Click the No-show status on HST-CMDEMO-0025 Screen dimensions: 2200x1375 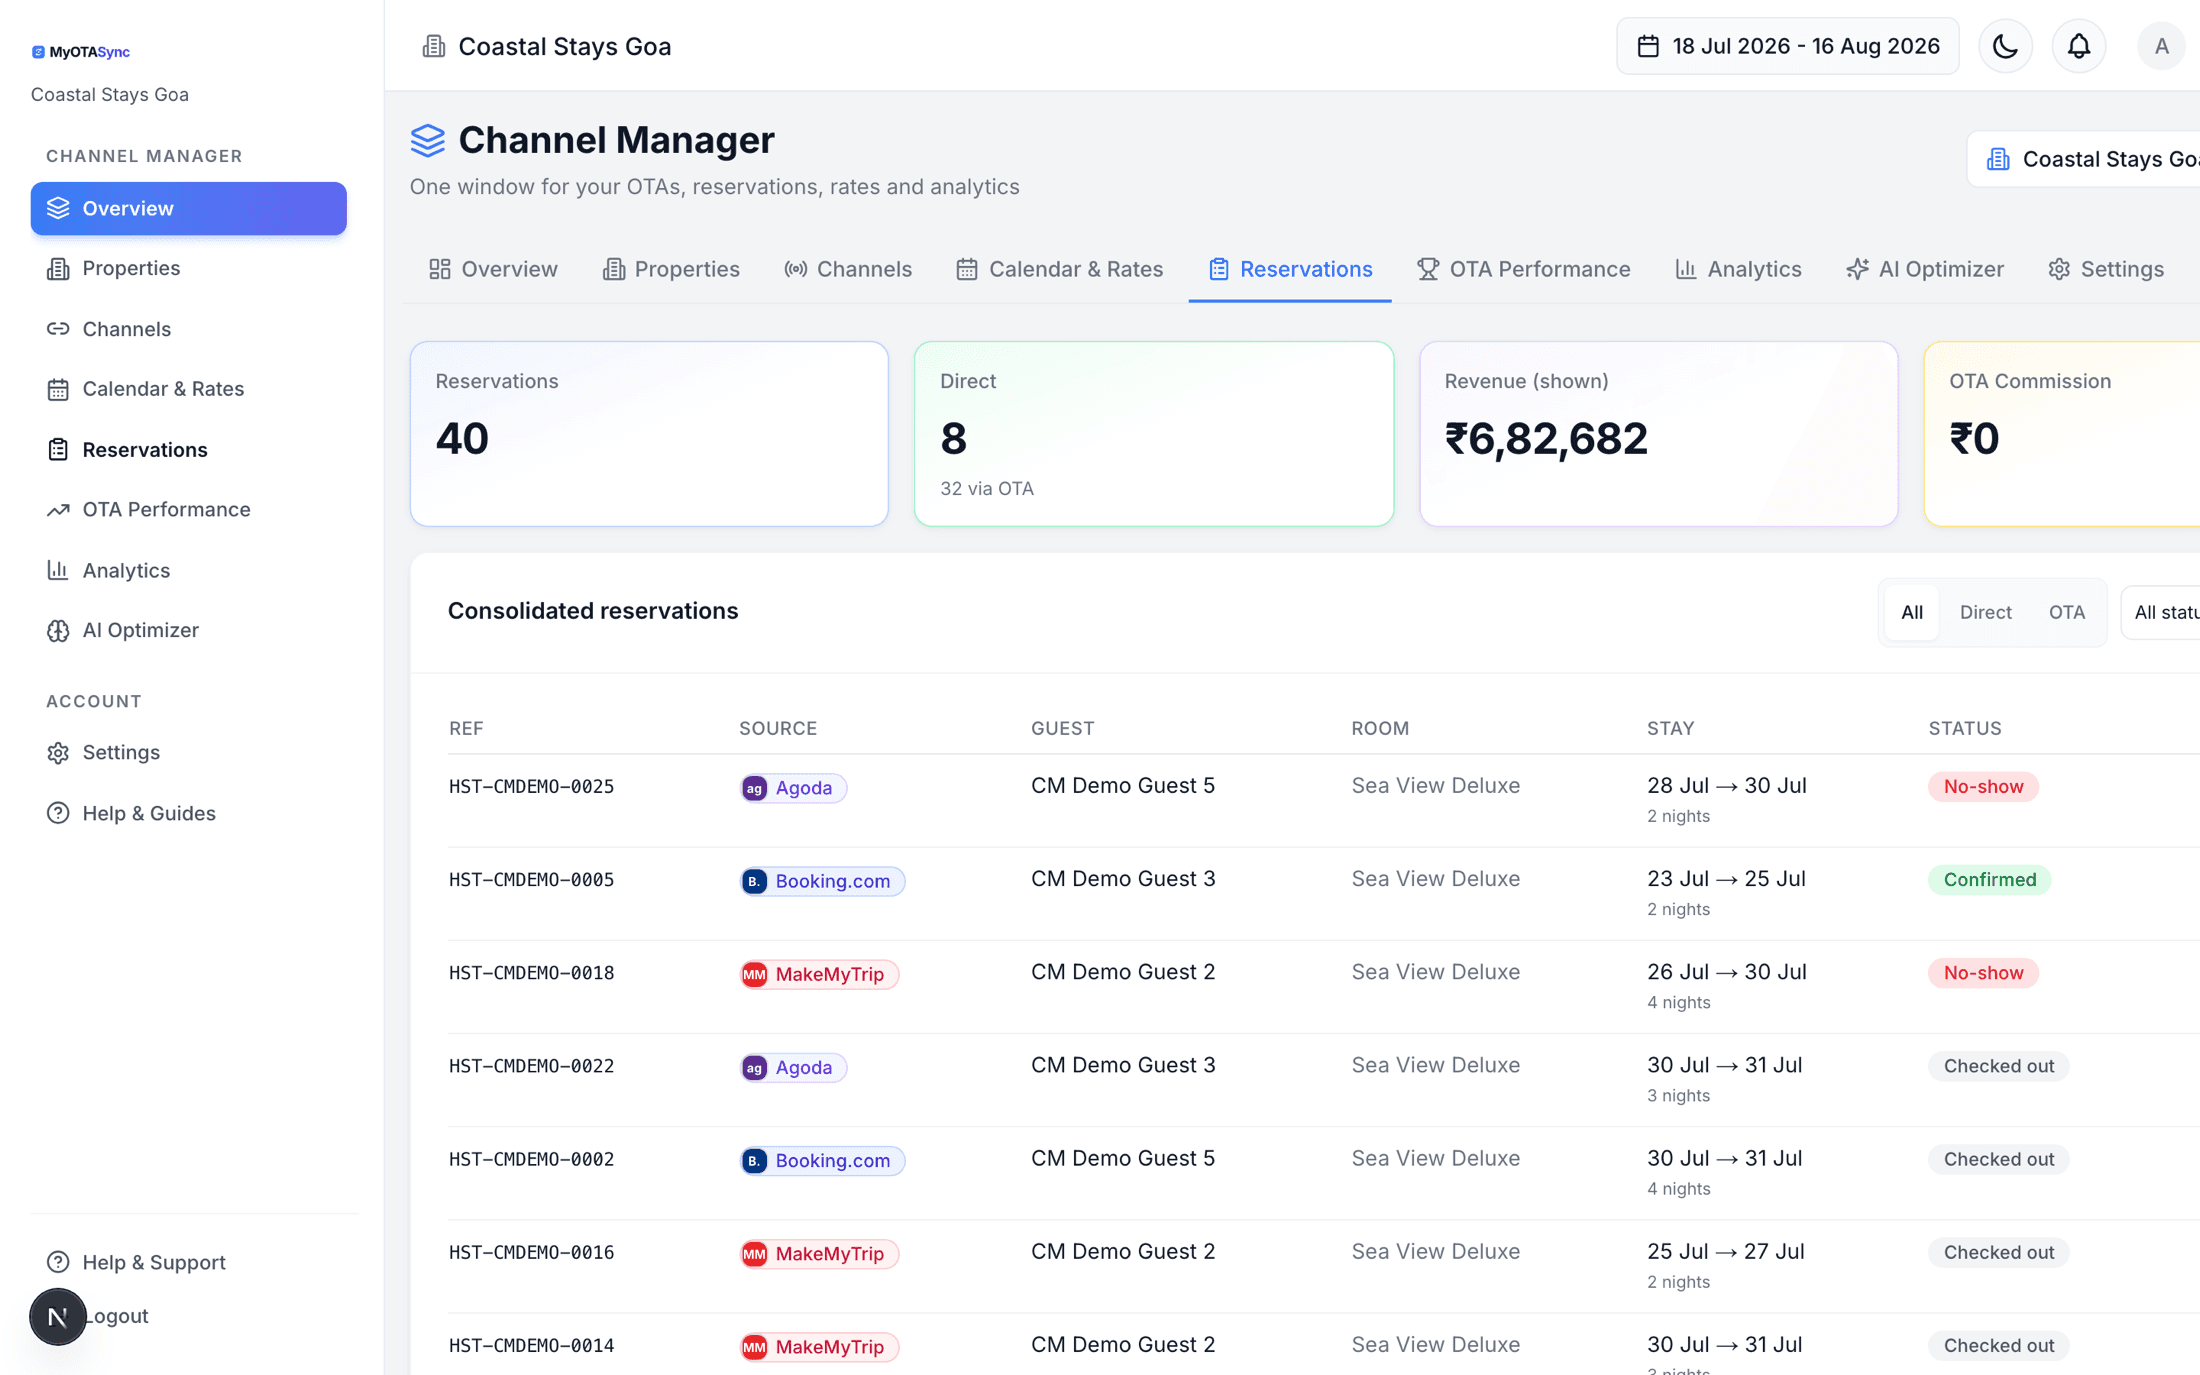click(1983, 787)
